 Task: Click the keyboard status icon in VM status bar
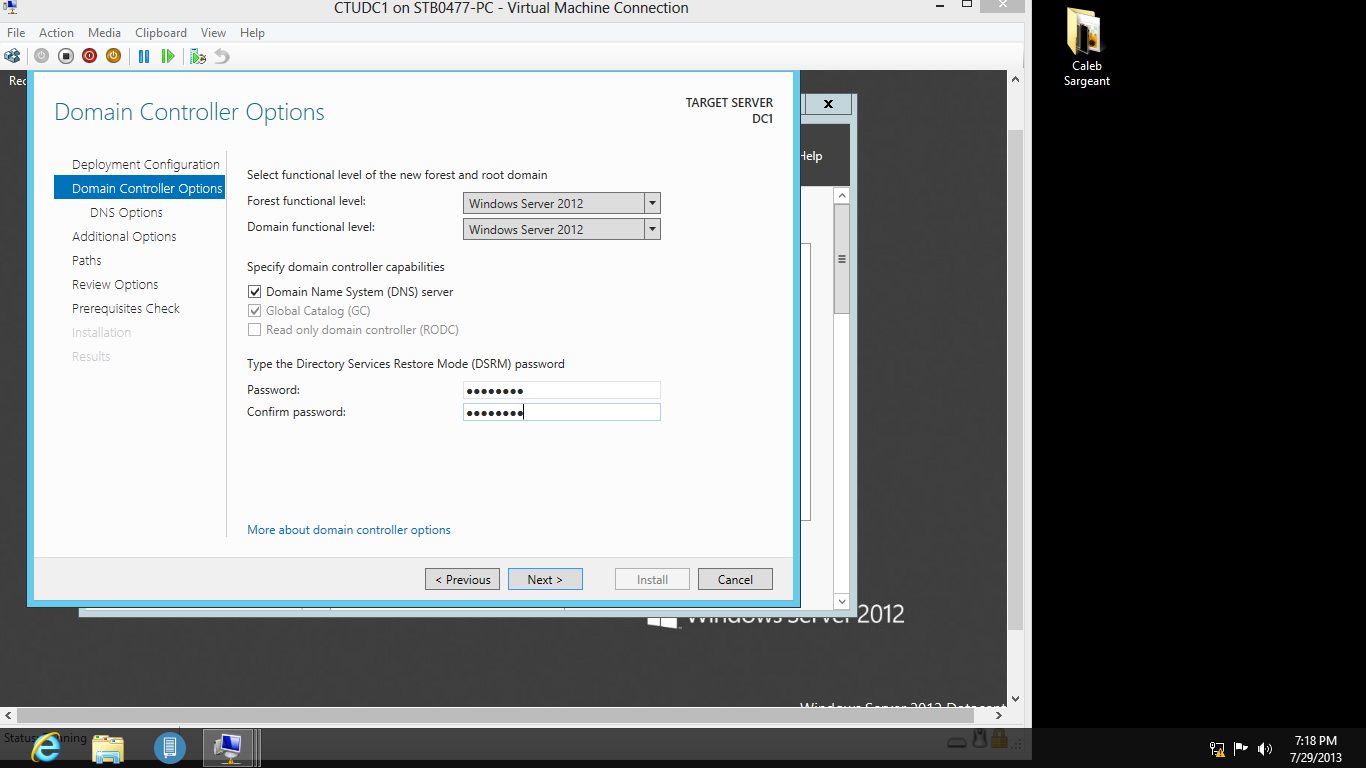pos(957,741)
